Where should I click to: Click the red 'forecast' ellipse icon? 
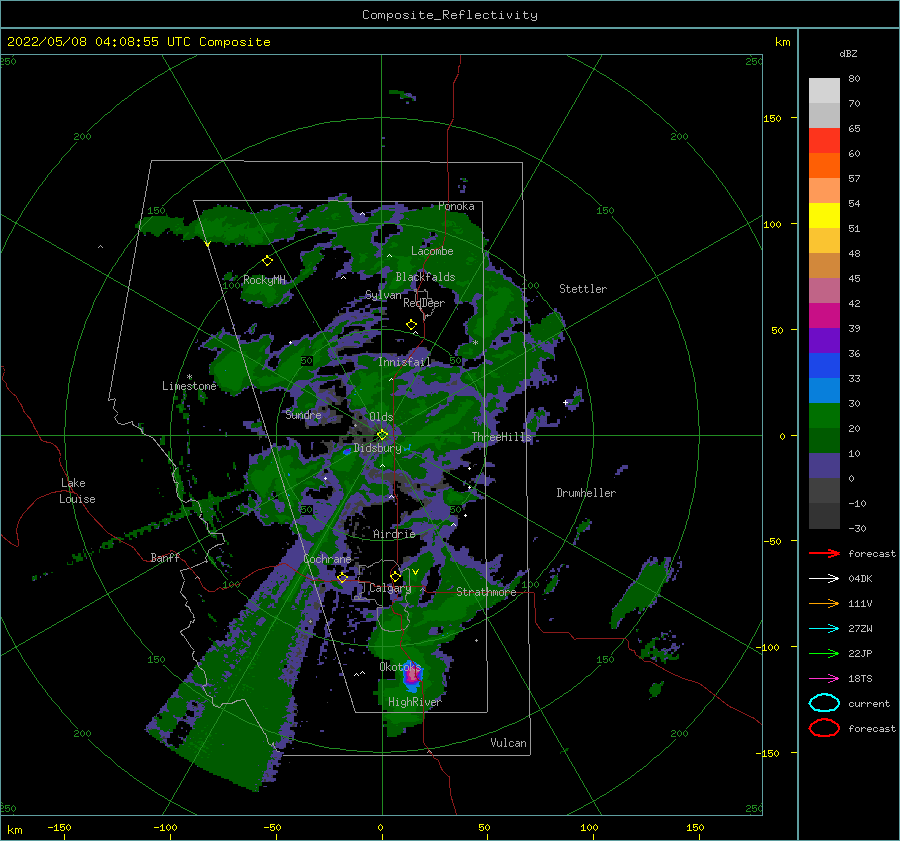point(824,728)
